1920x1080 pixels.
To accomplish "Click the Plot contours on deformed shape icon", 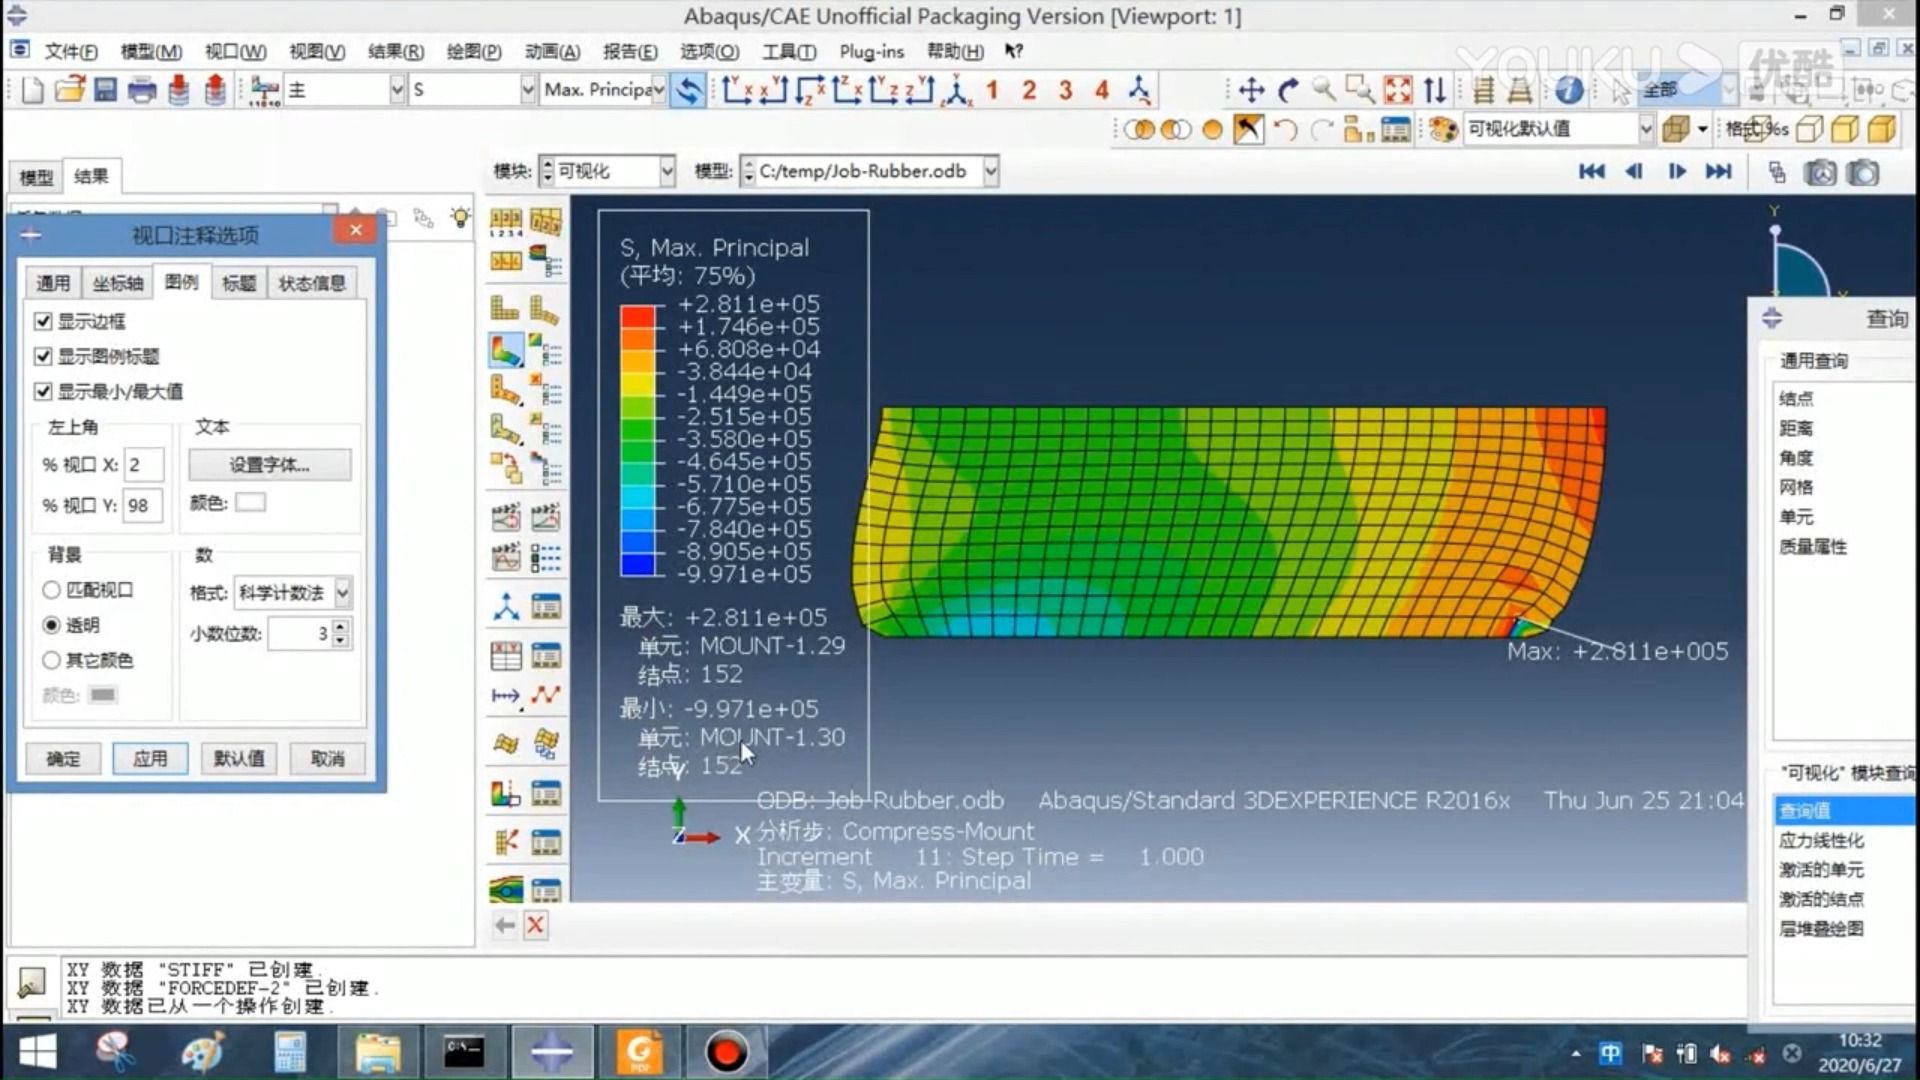I will point(506,350).
